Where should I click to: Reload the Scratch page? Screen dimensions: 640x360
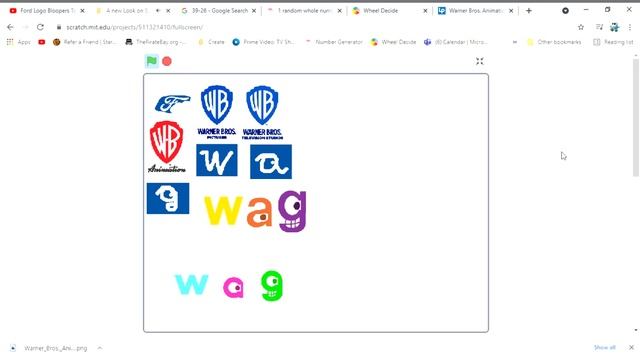(x=40, y=27)
